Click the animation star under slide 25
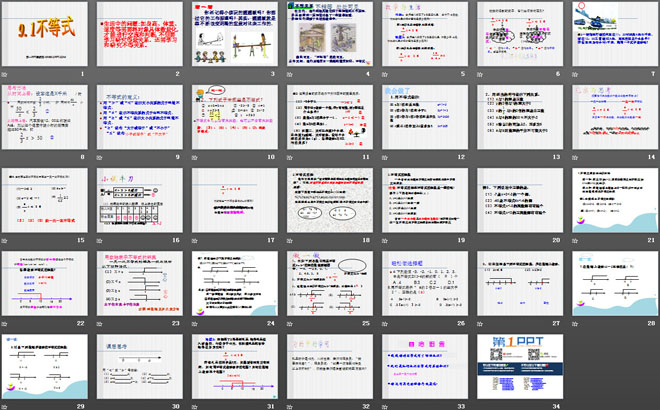This screenshot has height=410, width=660. coord(290,324)
